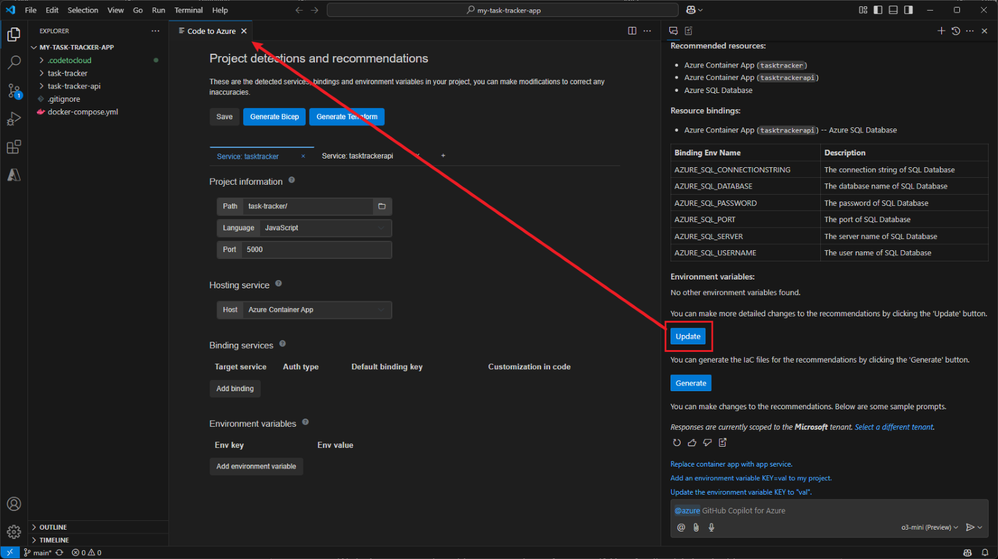Image resolution: width=998 pixels, height=559 pixels.
Task: Open the Help menu
Action: (x=220, y=10)
